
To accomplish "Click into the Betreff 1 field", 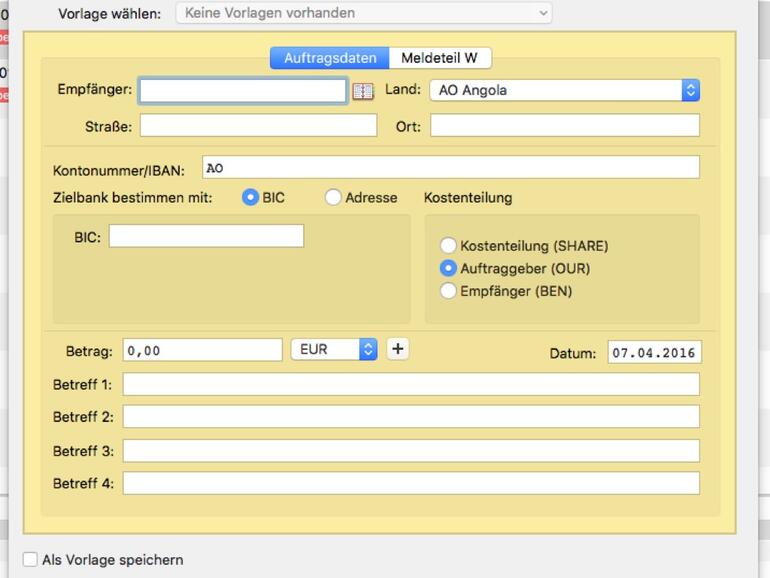I will (411, 384).
